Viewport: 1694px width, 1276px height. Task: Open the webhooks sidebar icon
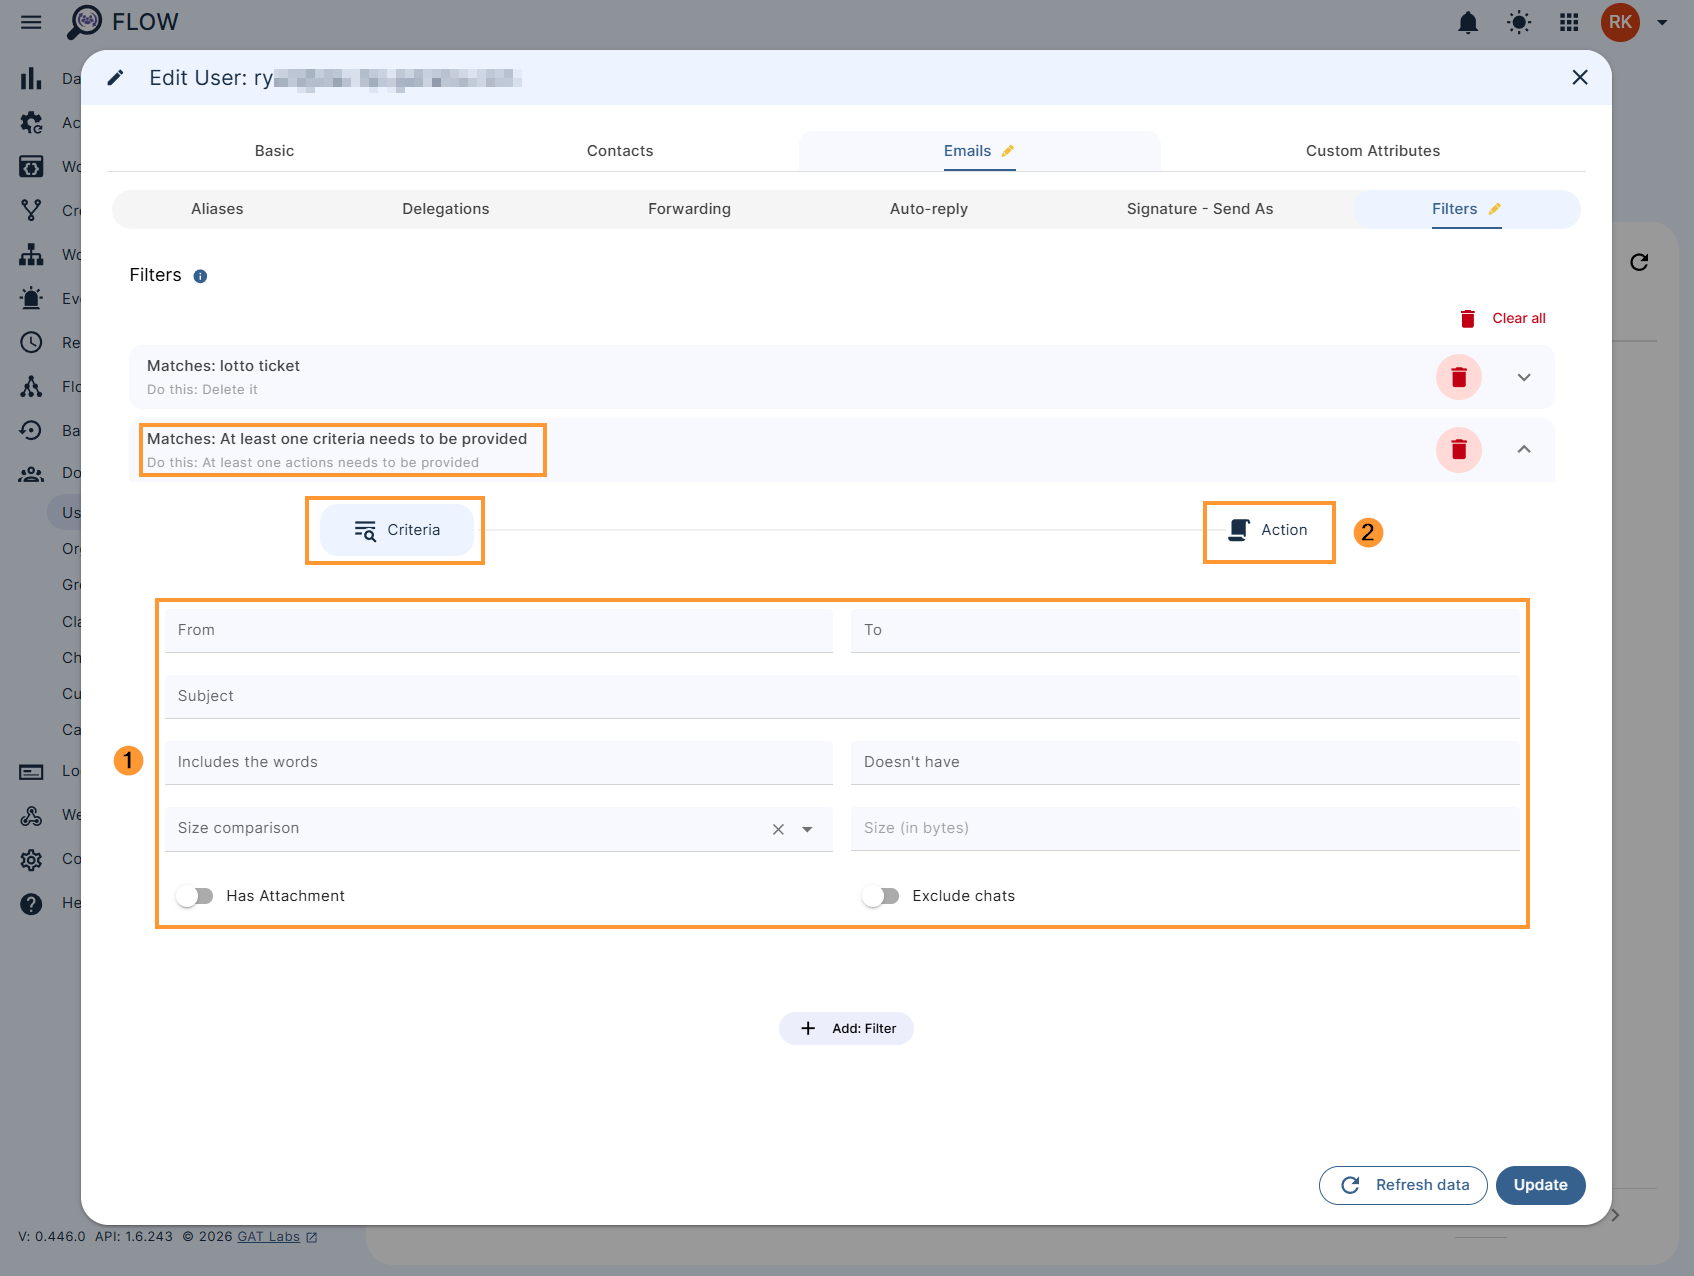pos(31,816)
